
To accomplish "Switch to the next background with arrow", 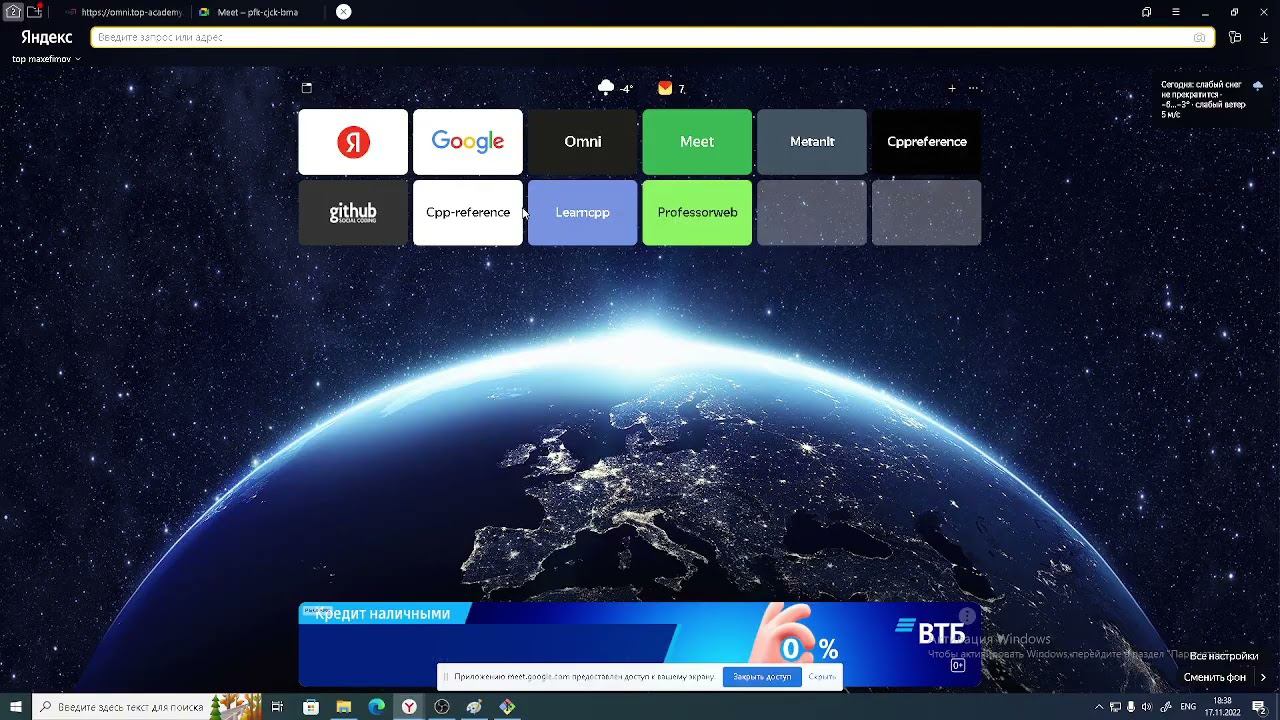I will pos(1263,677).
